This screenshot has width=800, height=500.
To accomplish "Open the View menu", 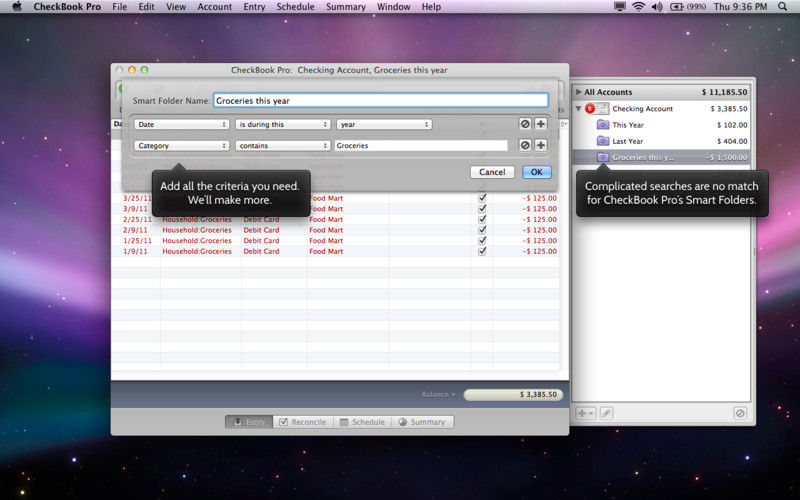I will 176,7.
